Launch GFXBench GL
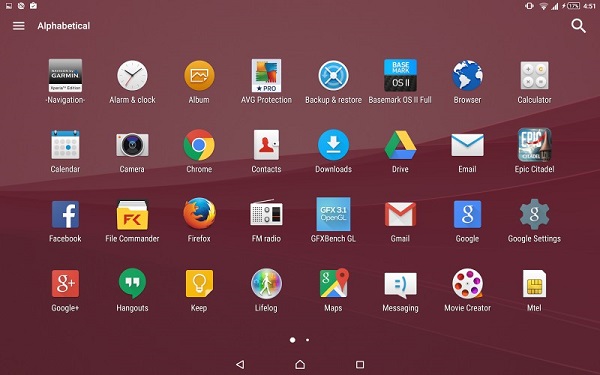 coord(333,214)
